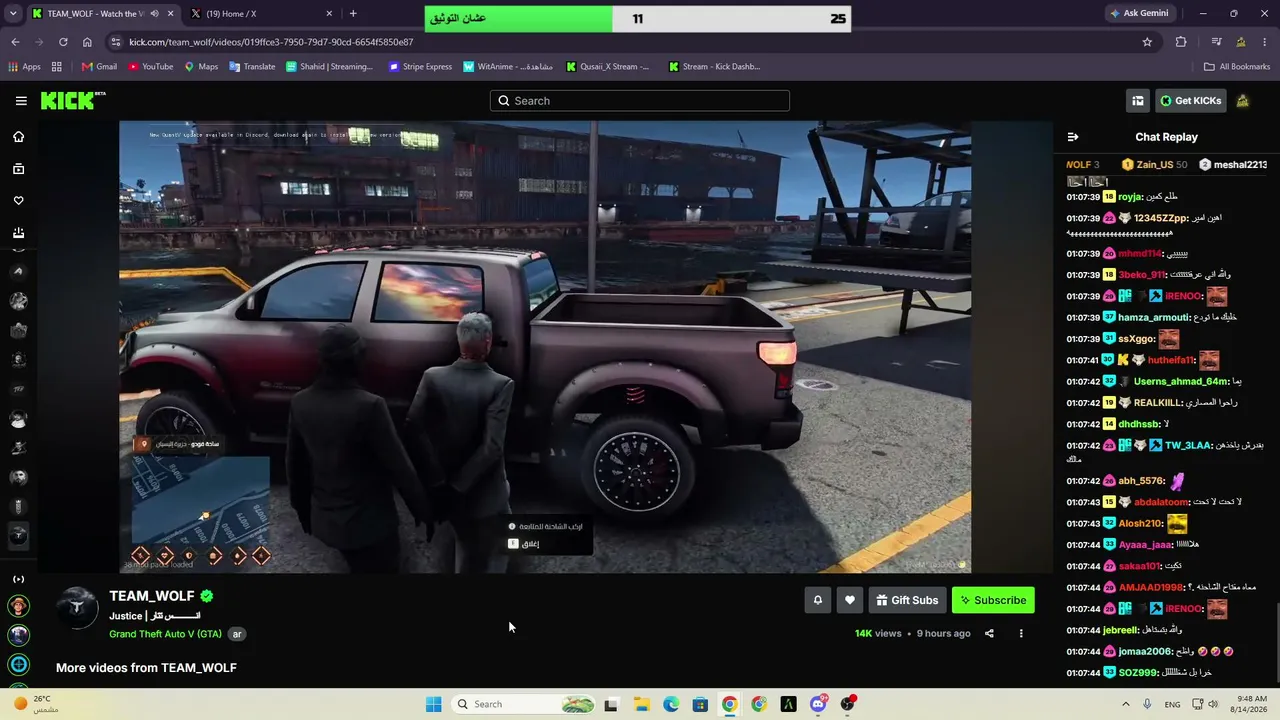Open a new browser tab
Image resolution: width=1280 pixels, height=720 pixels.
pos(353,14)
